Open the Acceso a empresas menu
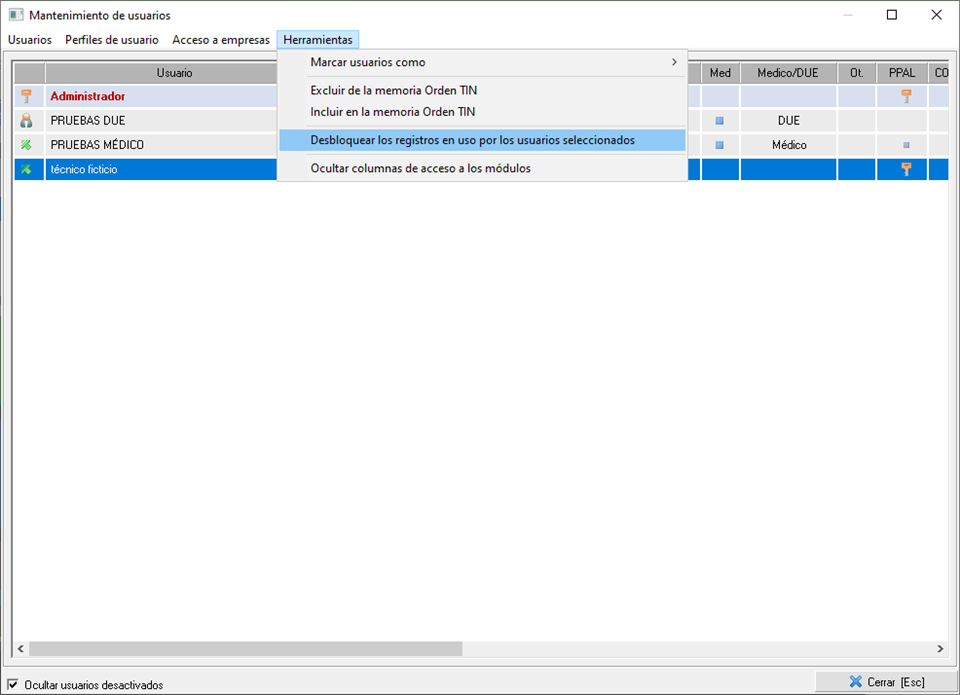 (x=221, y=40)
